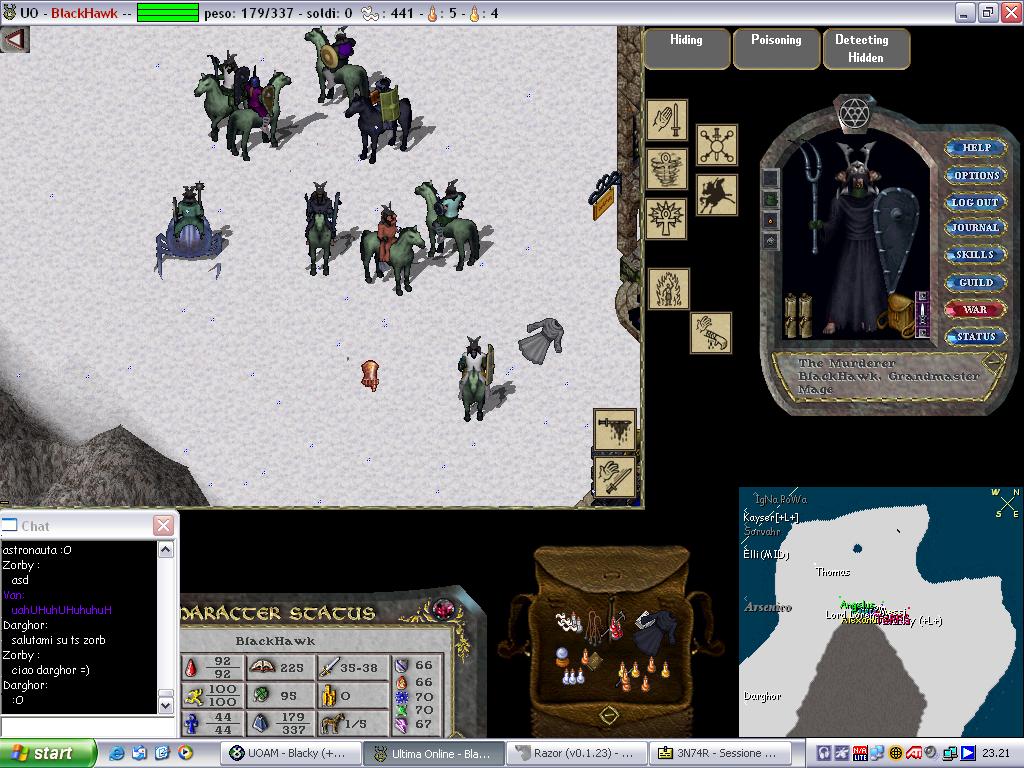Viewport: 1024px width, 768px height.
Task: Click the sword damage icon in status
Action: 329,667
